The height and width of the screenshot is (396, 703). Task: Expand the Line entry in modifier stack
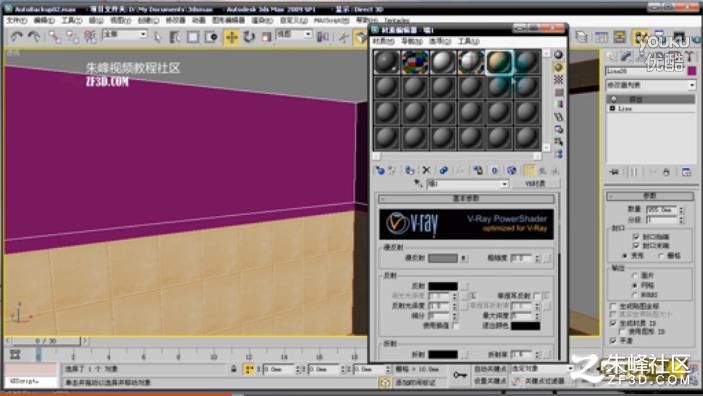pyautogui.click(x=612, y=109)
